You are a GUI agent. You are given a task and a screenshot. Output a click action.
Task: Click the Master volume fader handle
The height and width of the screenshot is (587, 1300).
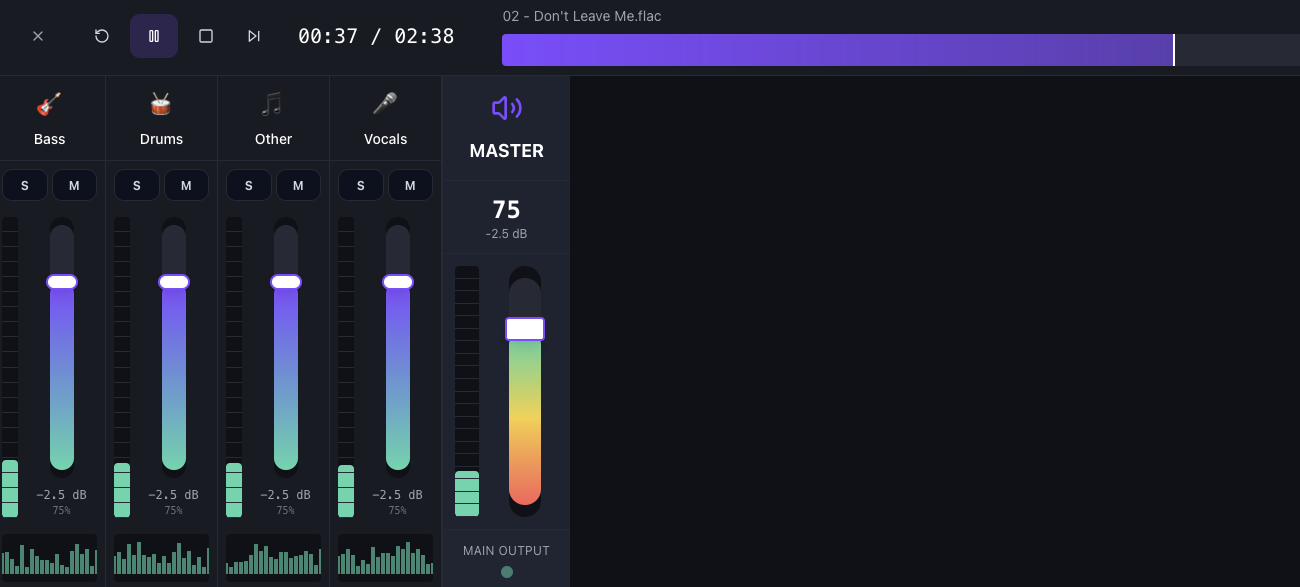coord(525,329)
